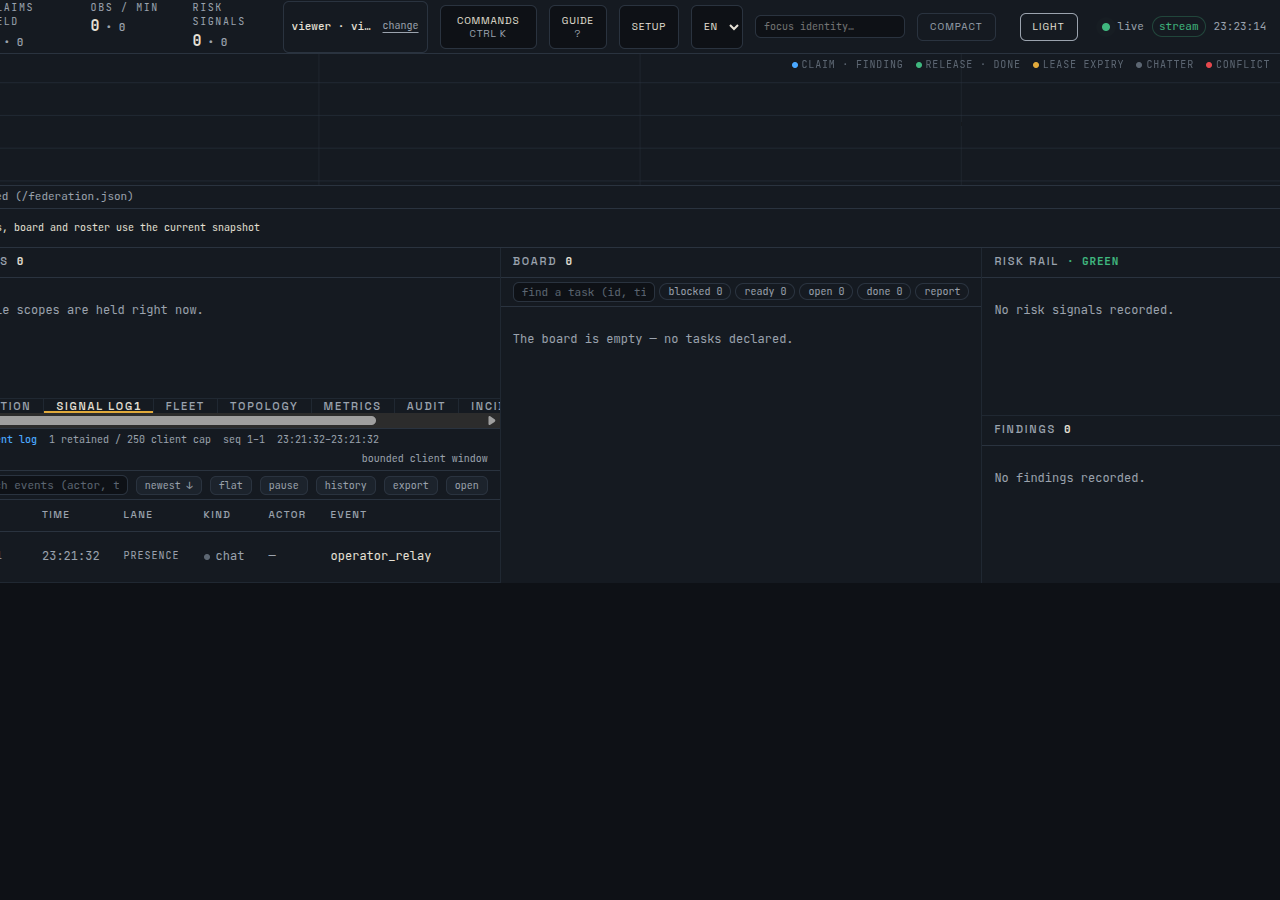Viewport: 1280px width, 900px height.
Task: Click 'No risk signals recorded.' text
Action: (x=1084, y=311)
